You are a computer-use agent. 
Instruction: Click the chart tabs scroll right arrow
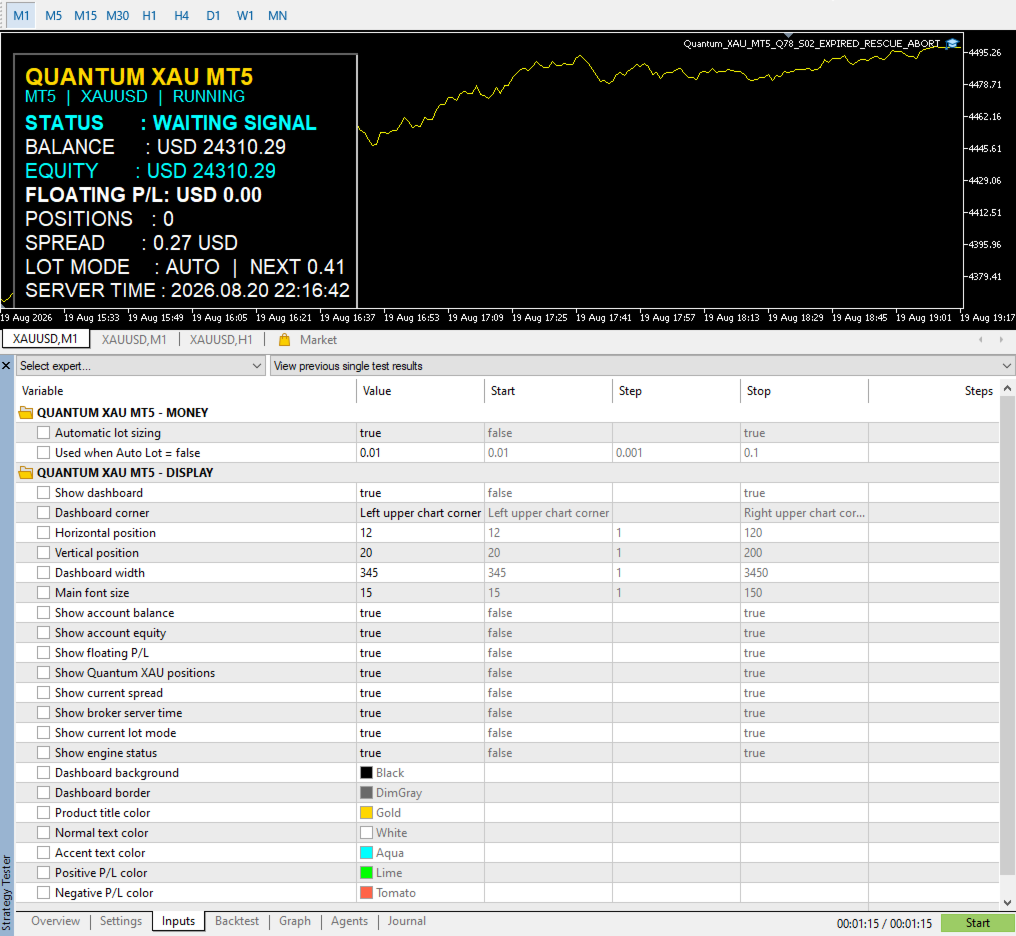point(1001,339)
